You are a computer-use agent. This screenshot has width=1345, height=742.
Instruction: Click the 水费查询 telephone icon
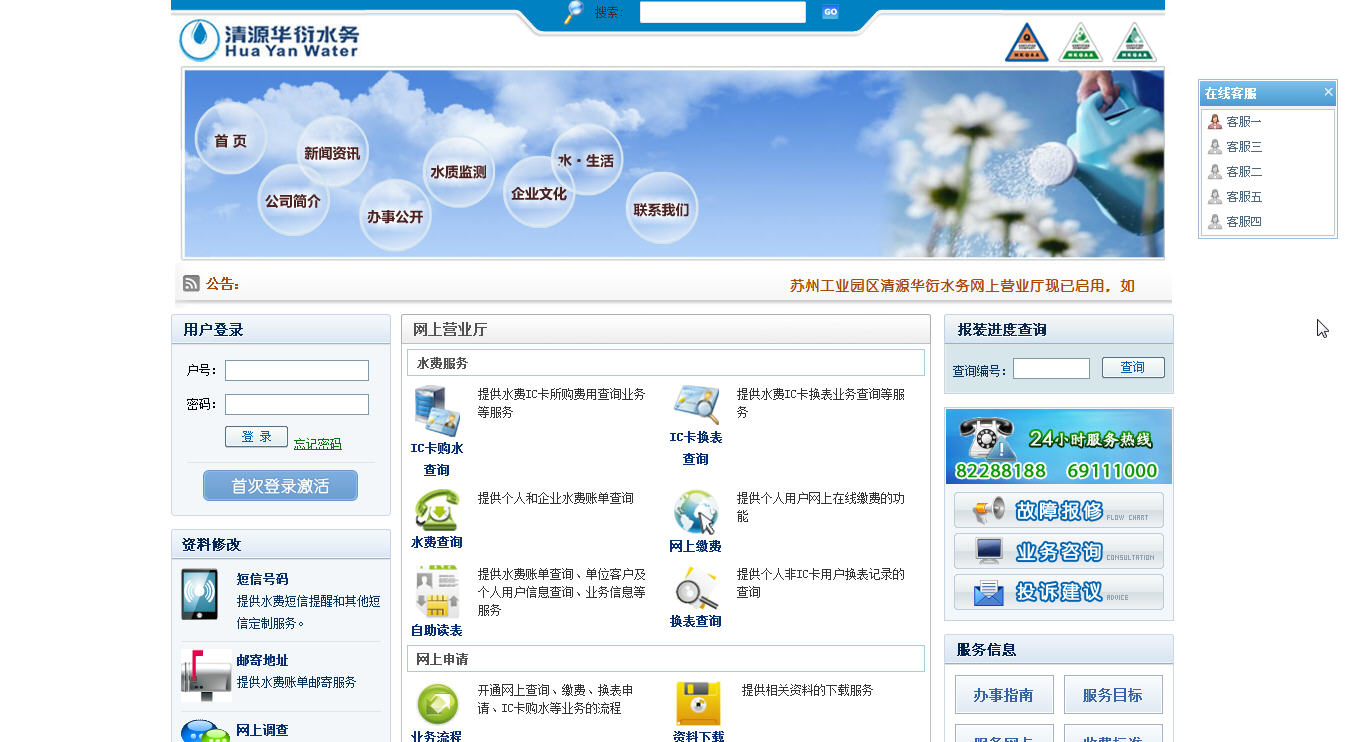pos(437,510)
